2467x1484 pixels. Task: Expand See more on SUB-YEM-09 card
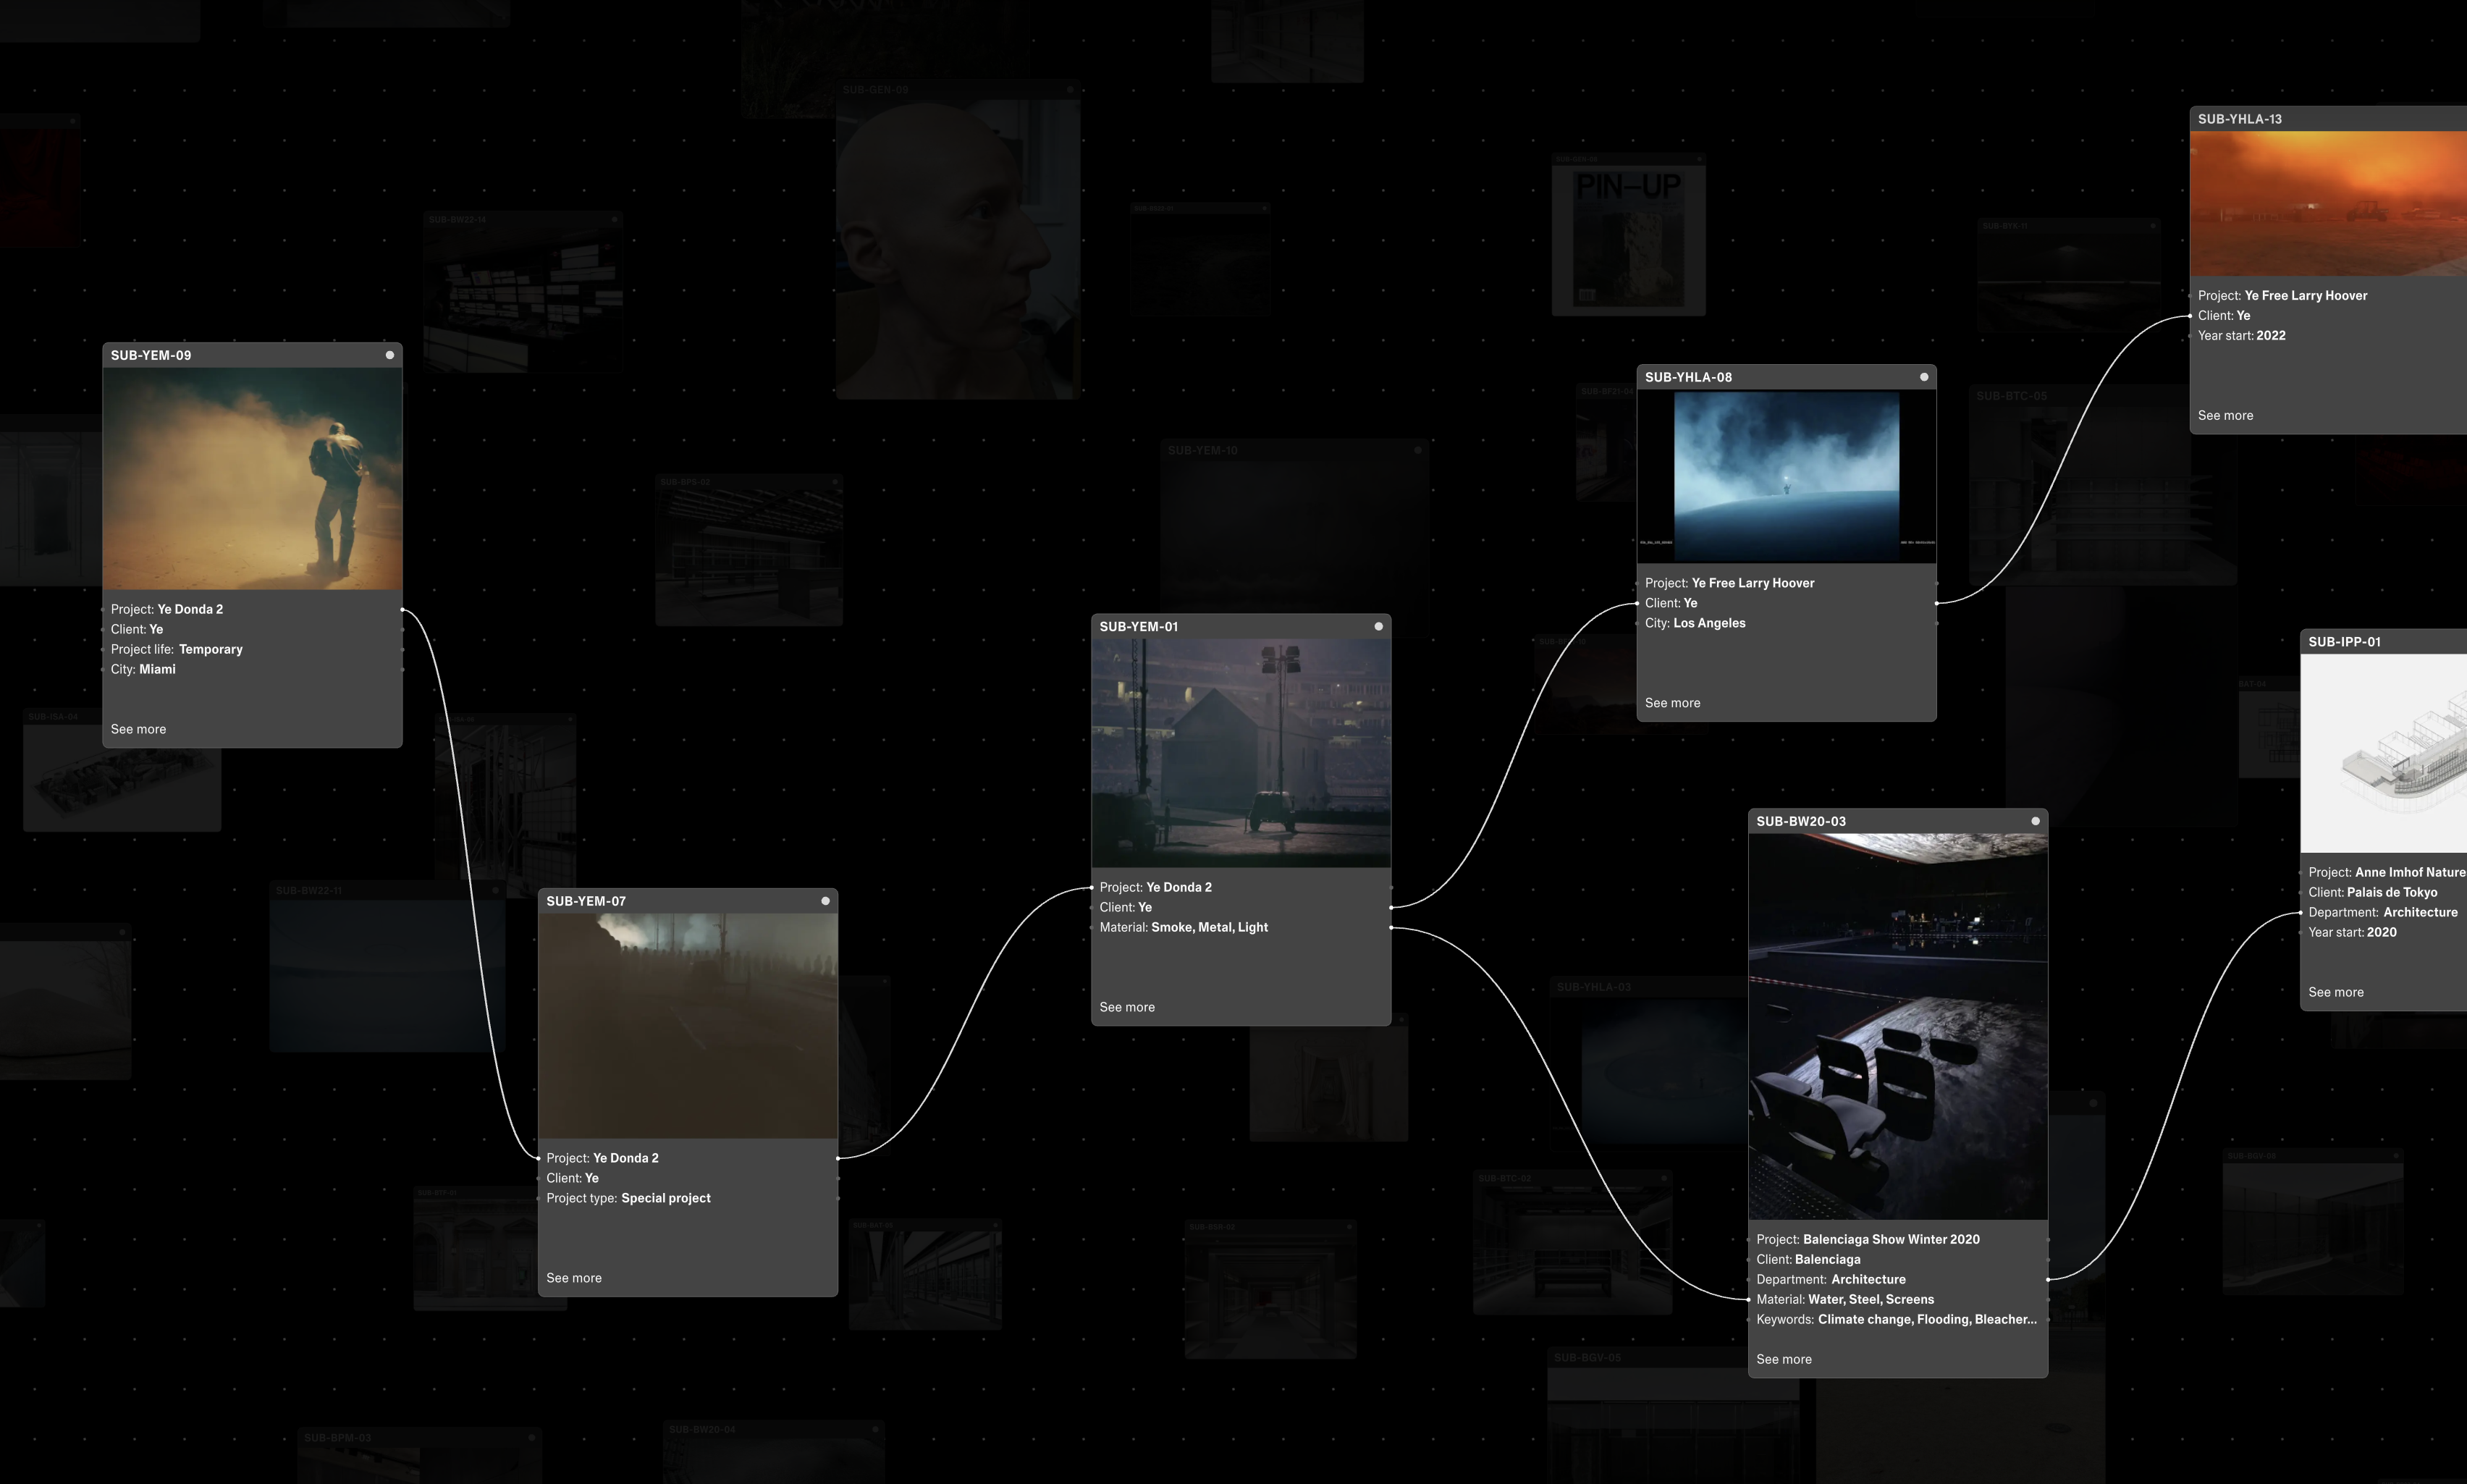click(138, 729)
